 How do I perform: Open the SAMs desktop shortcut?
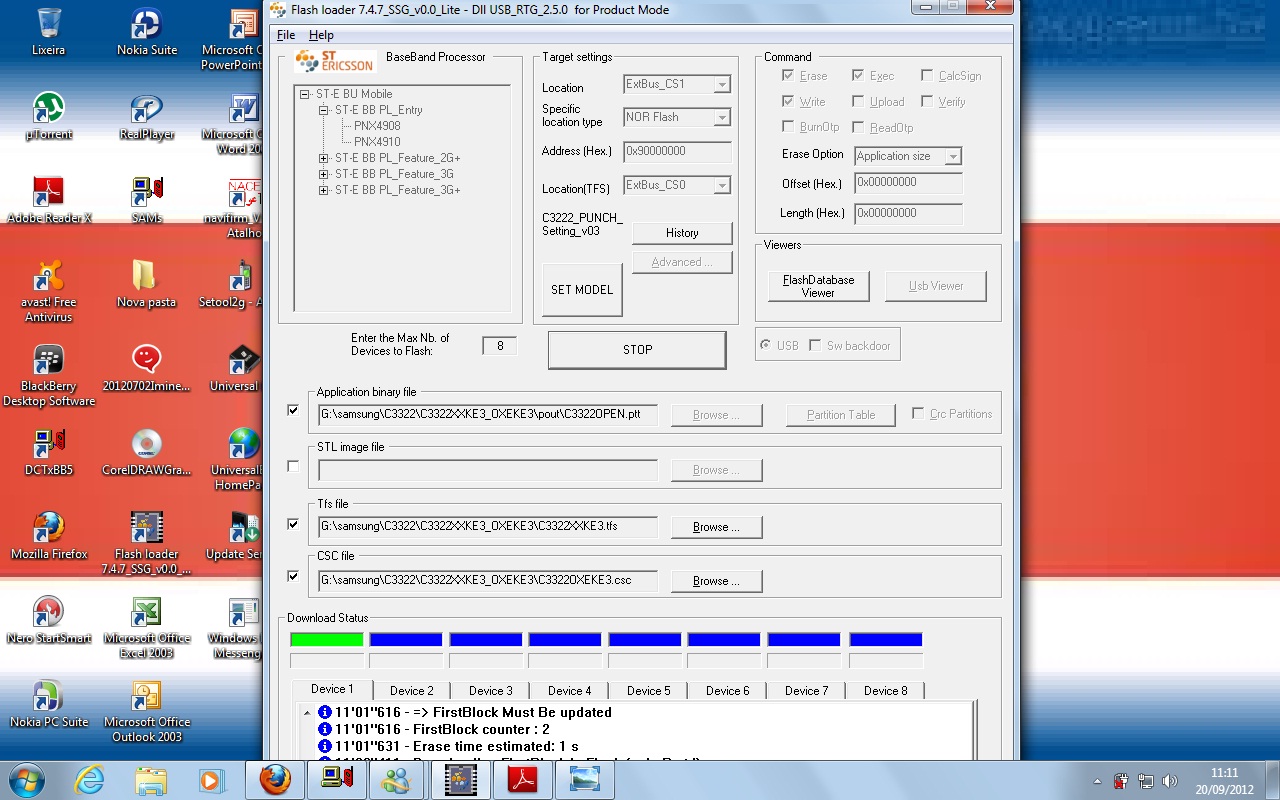click(x=147, y=200)
